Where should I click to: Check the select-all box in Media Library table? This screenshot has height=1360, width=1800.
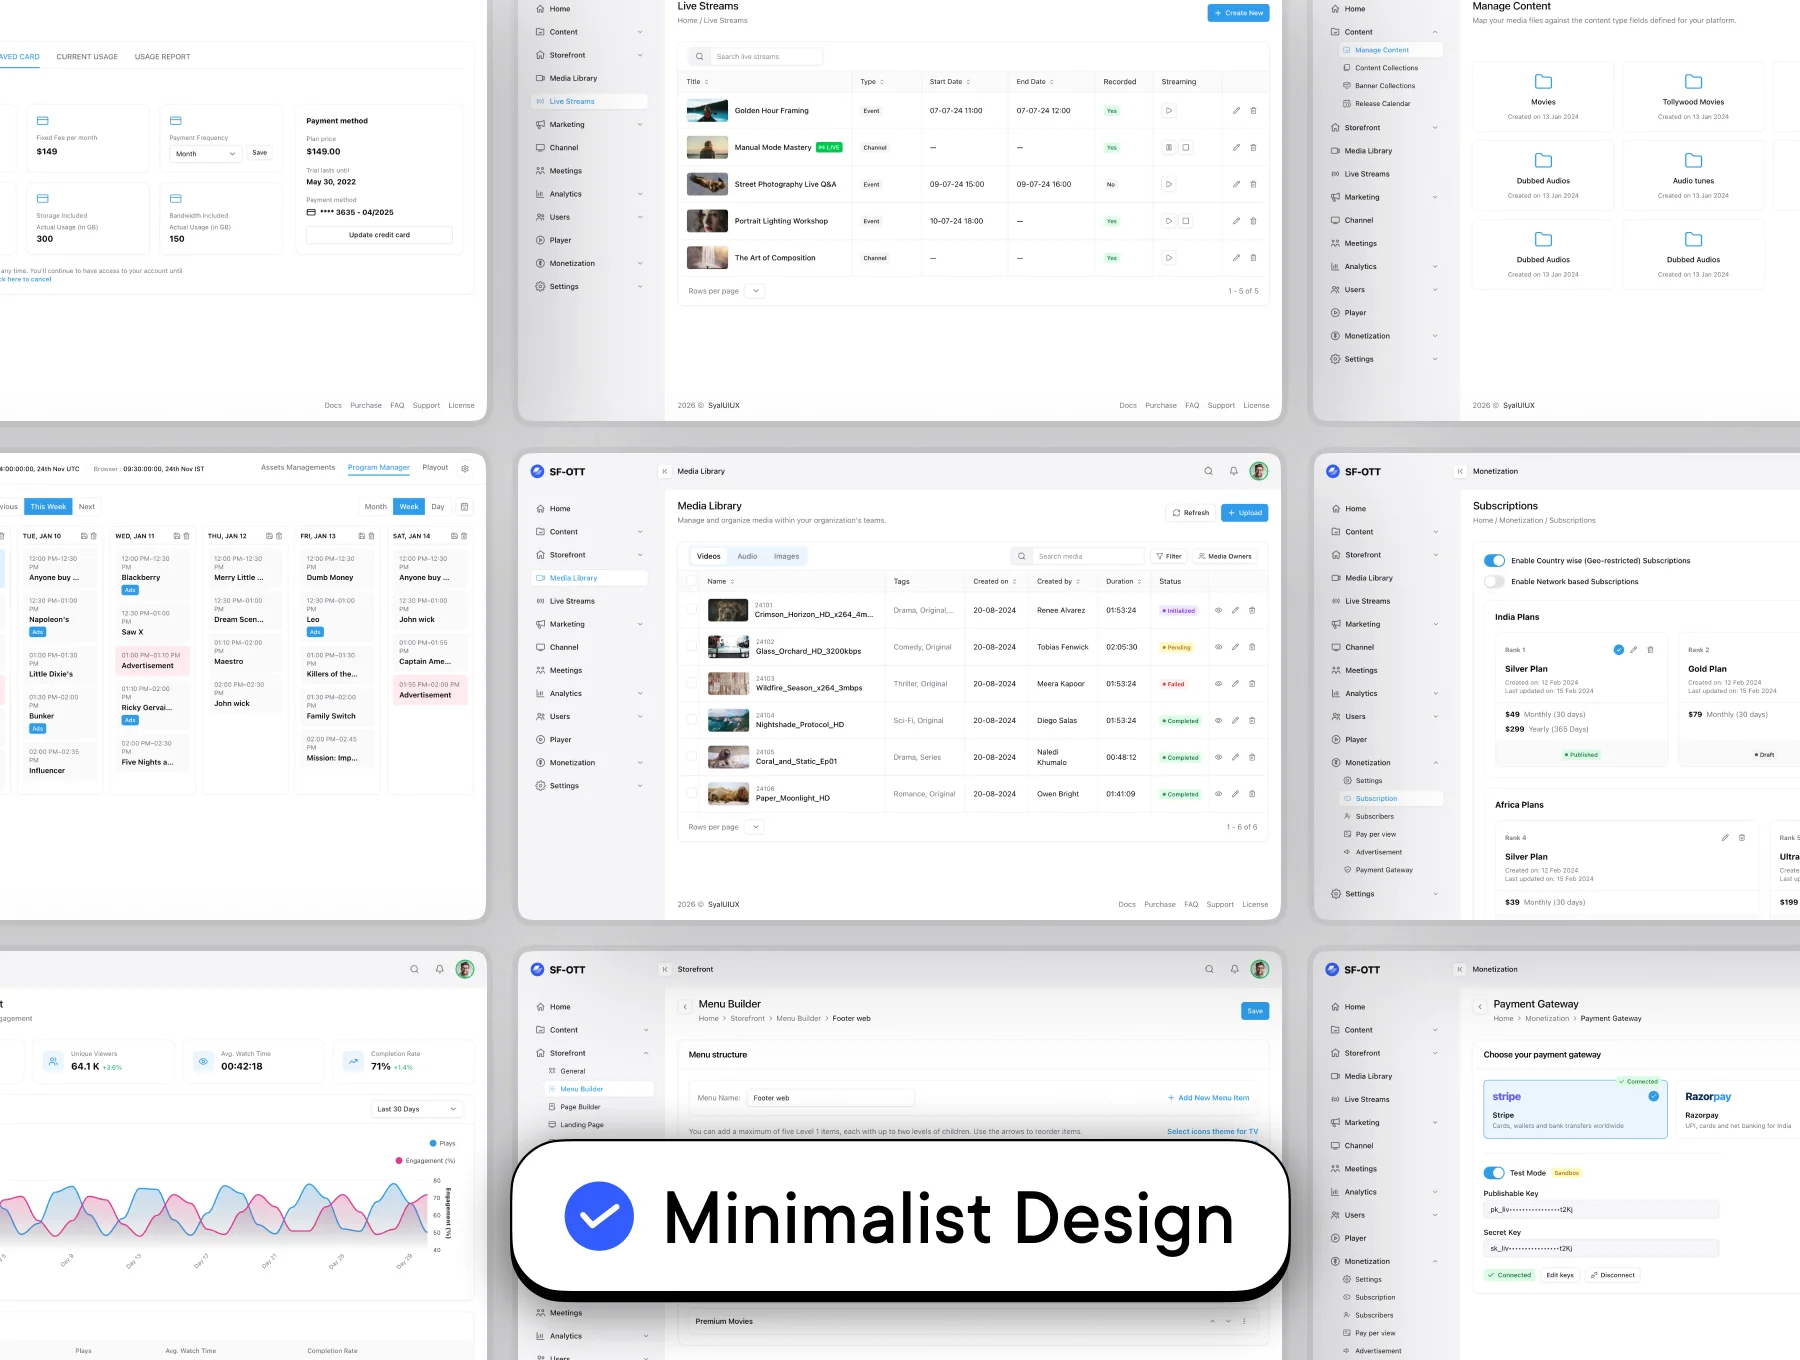click(691, 581)
